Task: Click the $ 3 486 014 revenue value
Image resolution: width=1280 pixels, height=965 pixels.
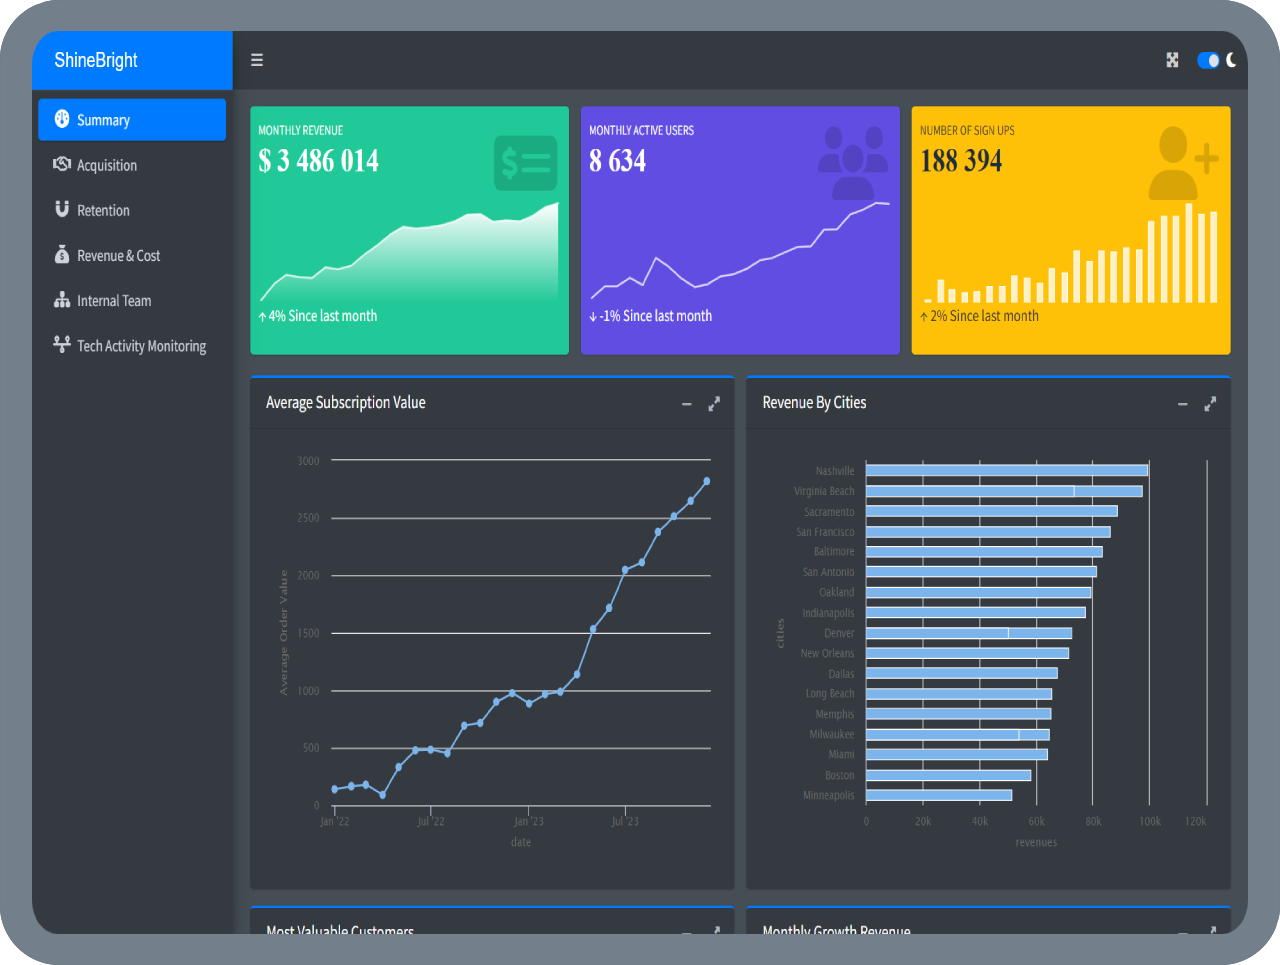Action: click(318, 161)
